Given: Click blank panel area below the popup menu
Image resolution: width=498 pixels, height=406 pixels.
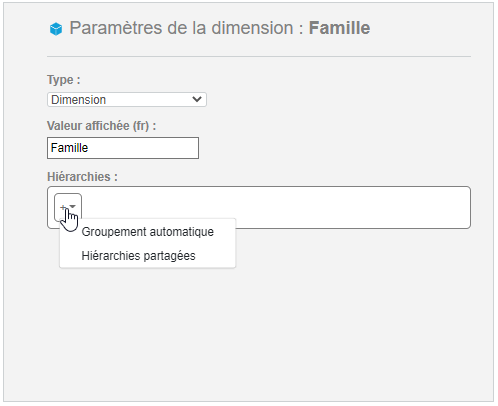Looking at the screenshot, I should point(247,333).
